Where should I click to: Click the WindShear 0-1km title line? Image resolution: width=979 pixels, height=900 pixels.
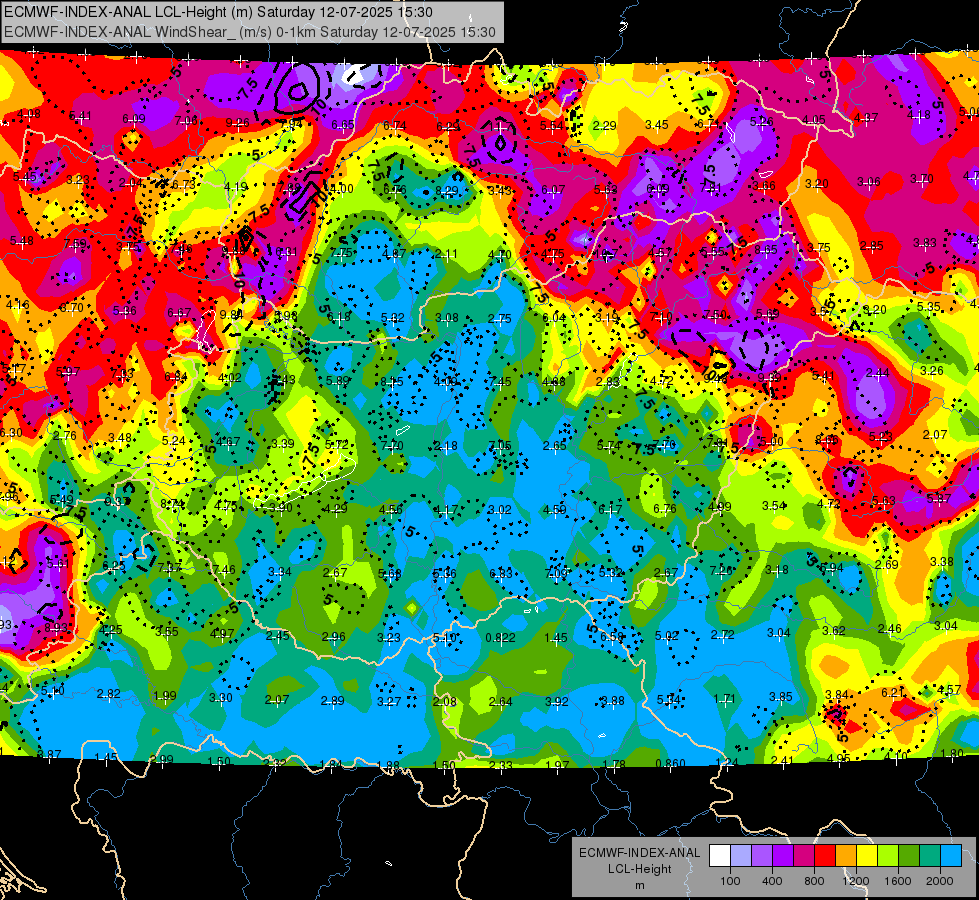pos(250,32)
